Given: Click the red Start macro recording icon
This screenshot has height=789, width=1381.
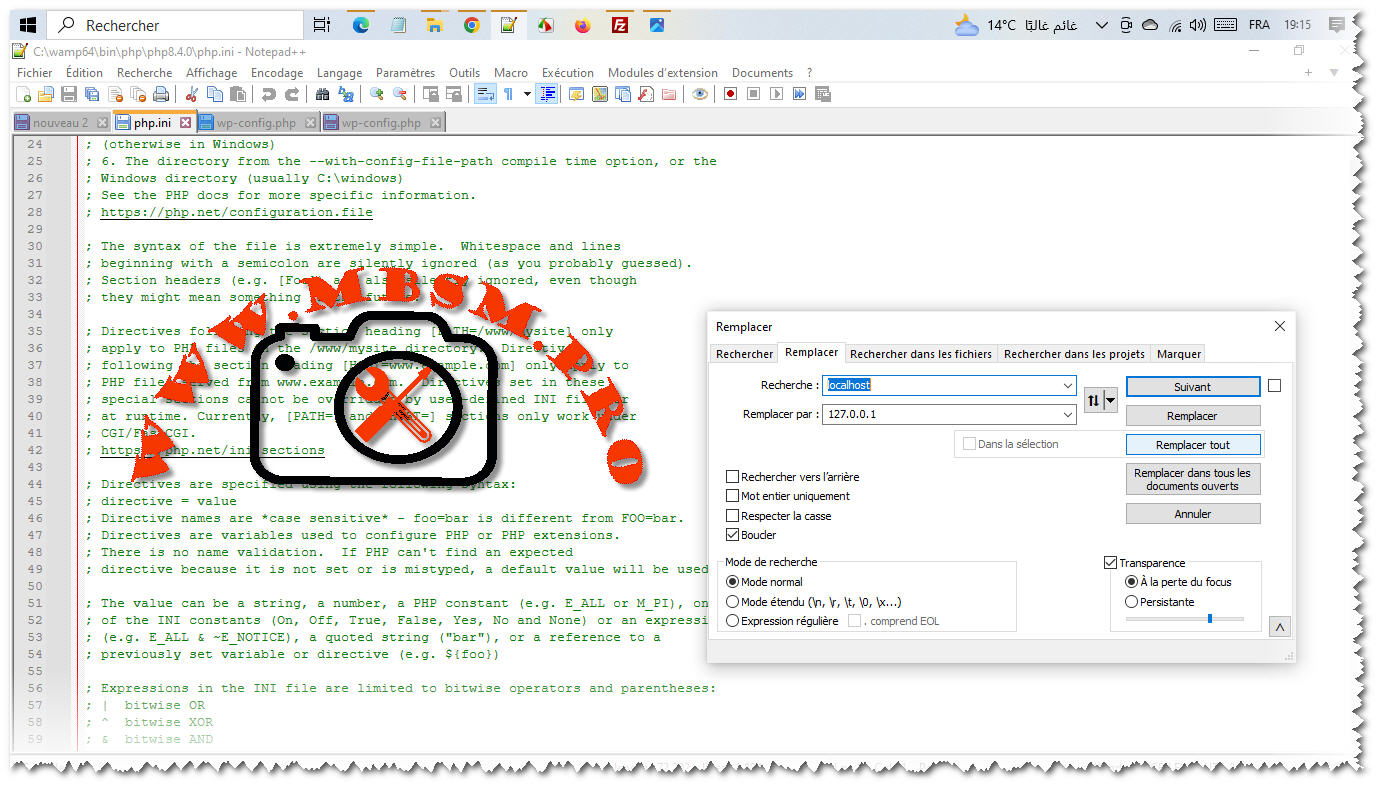Looking at the screenshot, I should tap(730, 94).
